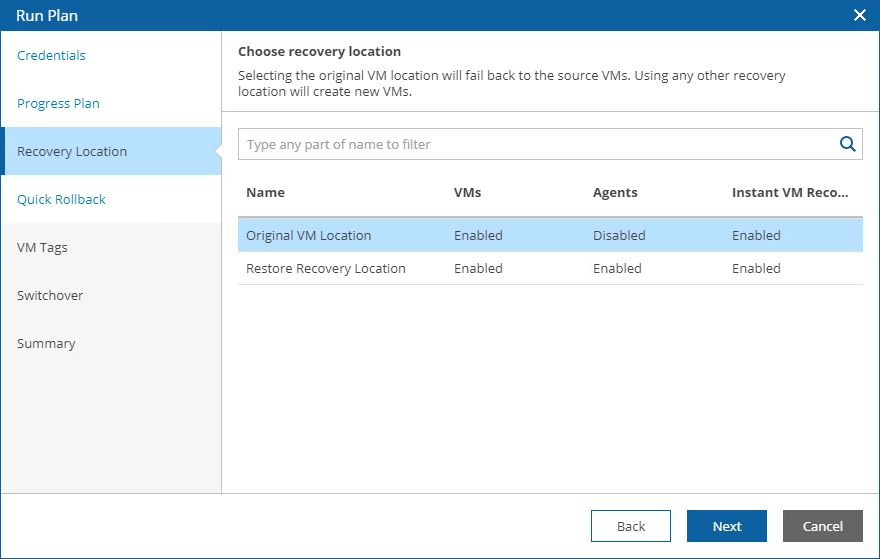Sort by the VMs column header
This screenshot has height=559, width=880.
(x=467, y=193)
